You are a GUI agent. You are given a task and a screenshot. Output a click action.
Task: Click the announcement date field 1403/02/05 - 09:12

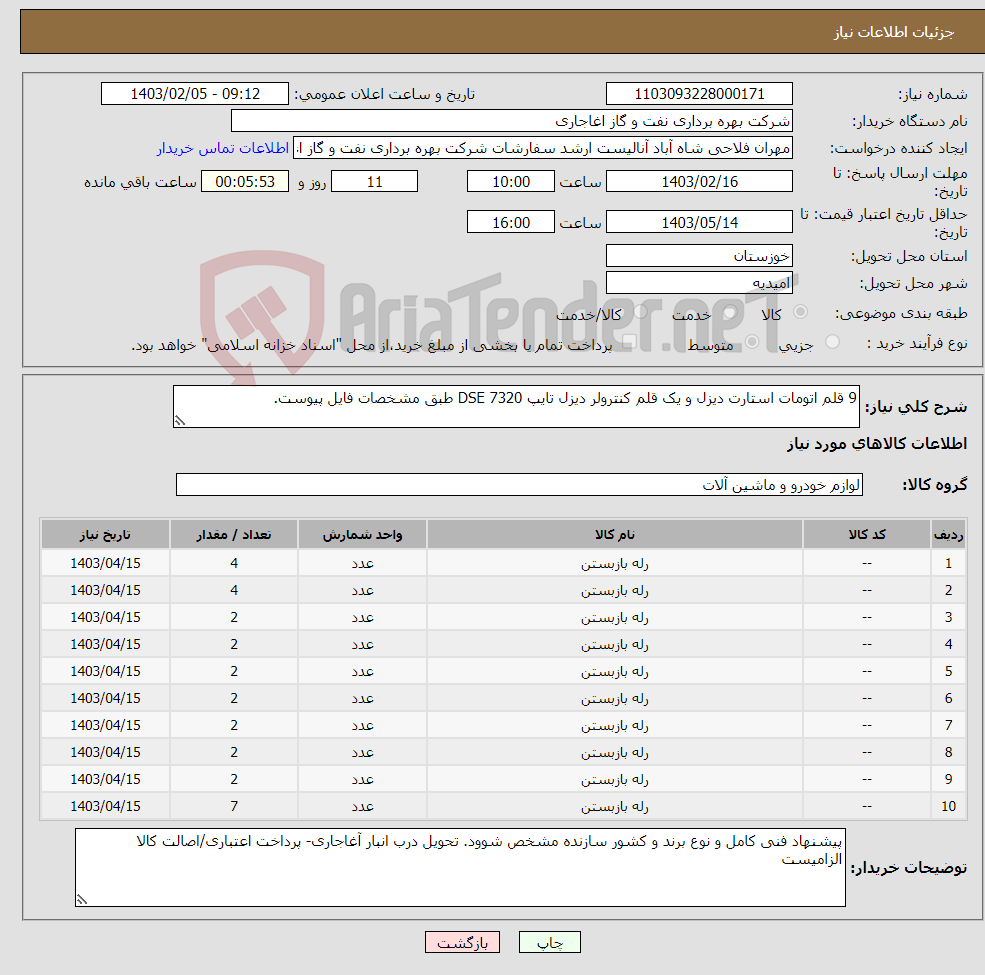[195, 94]
